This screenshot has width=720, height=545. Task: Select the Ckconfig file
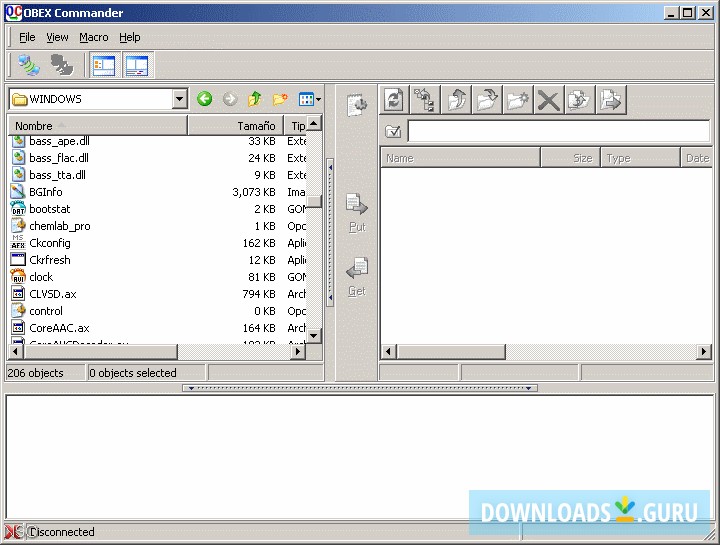coord(50,243)
